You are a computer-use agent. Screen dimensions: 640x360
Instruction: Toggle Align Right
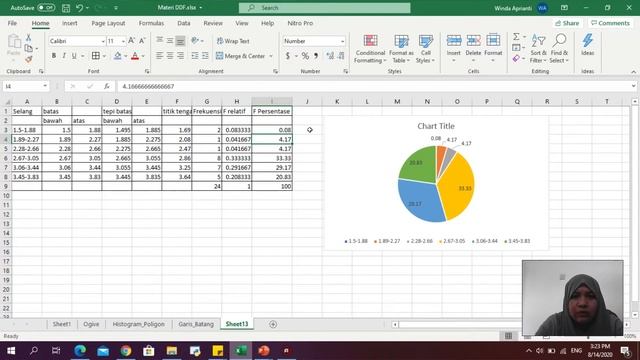pos(180,56)
